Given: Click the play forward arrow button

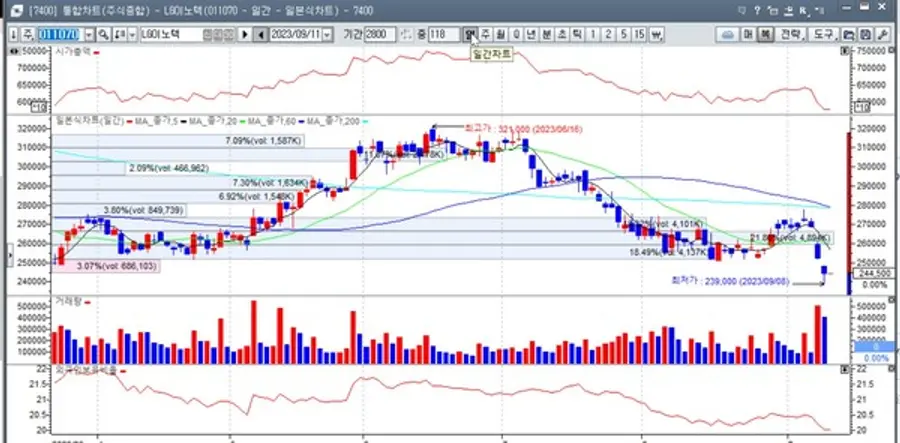Looking at the screenshot, I should click(x=245, y=34).
